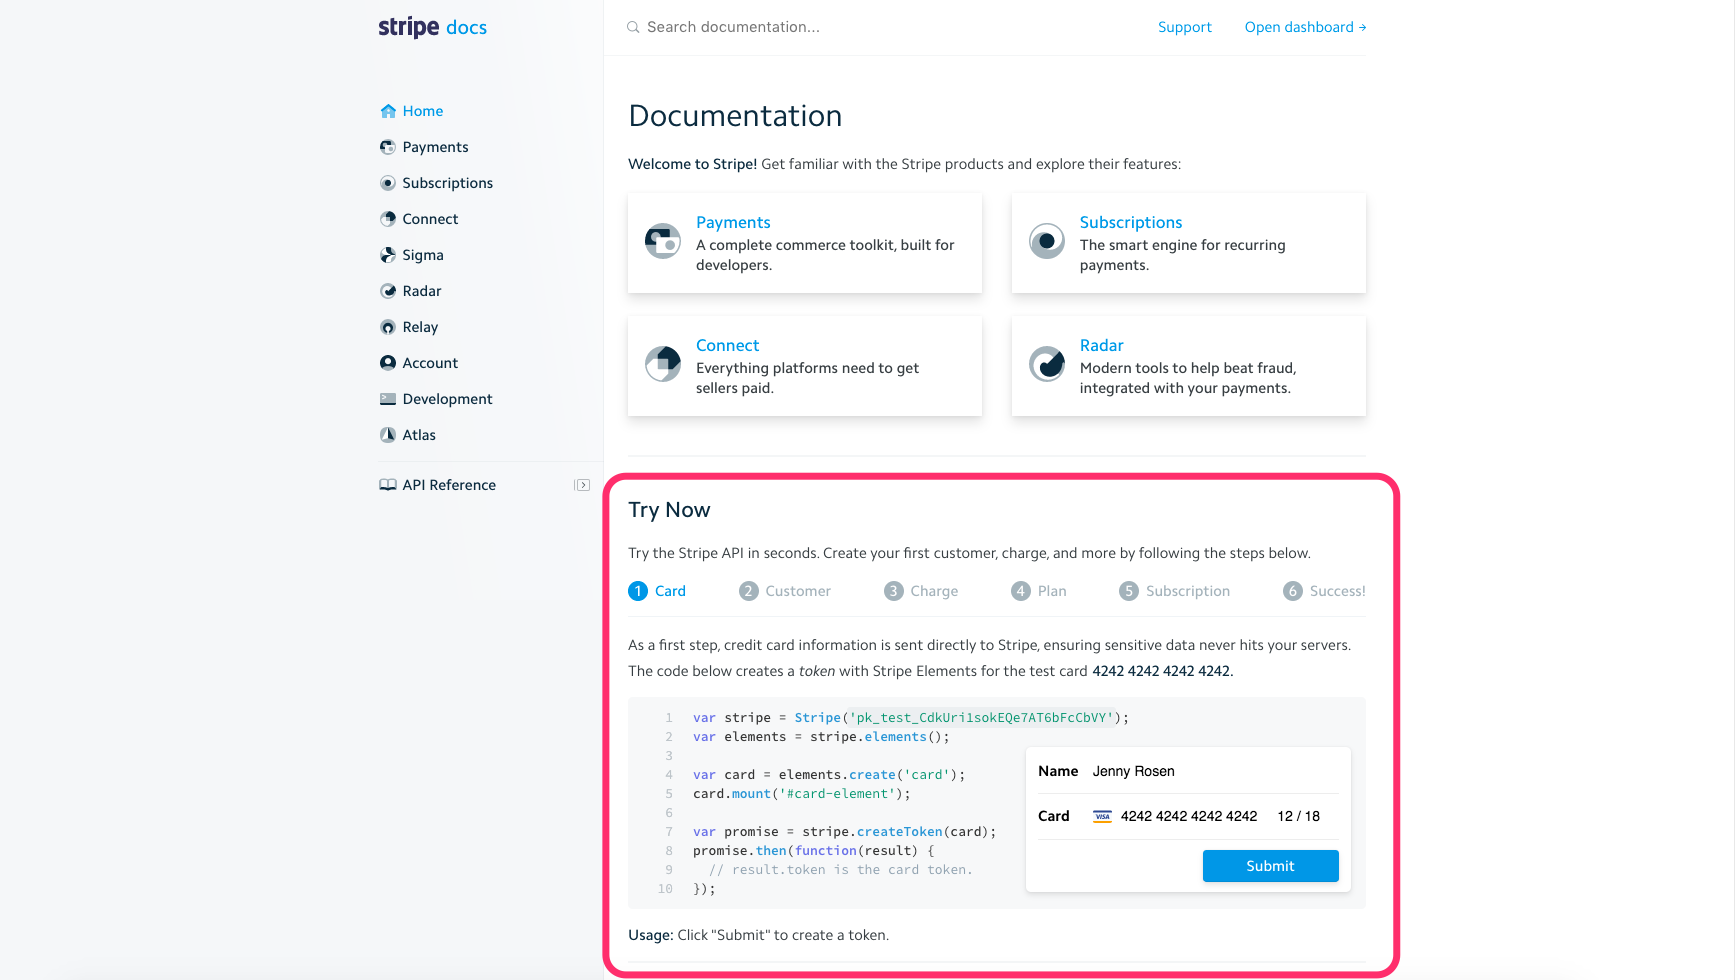Expand the API Reference arrow toggle
Viewport: 1735px width, 980px height.
coord(582,485)
